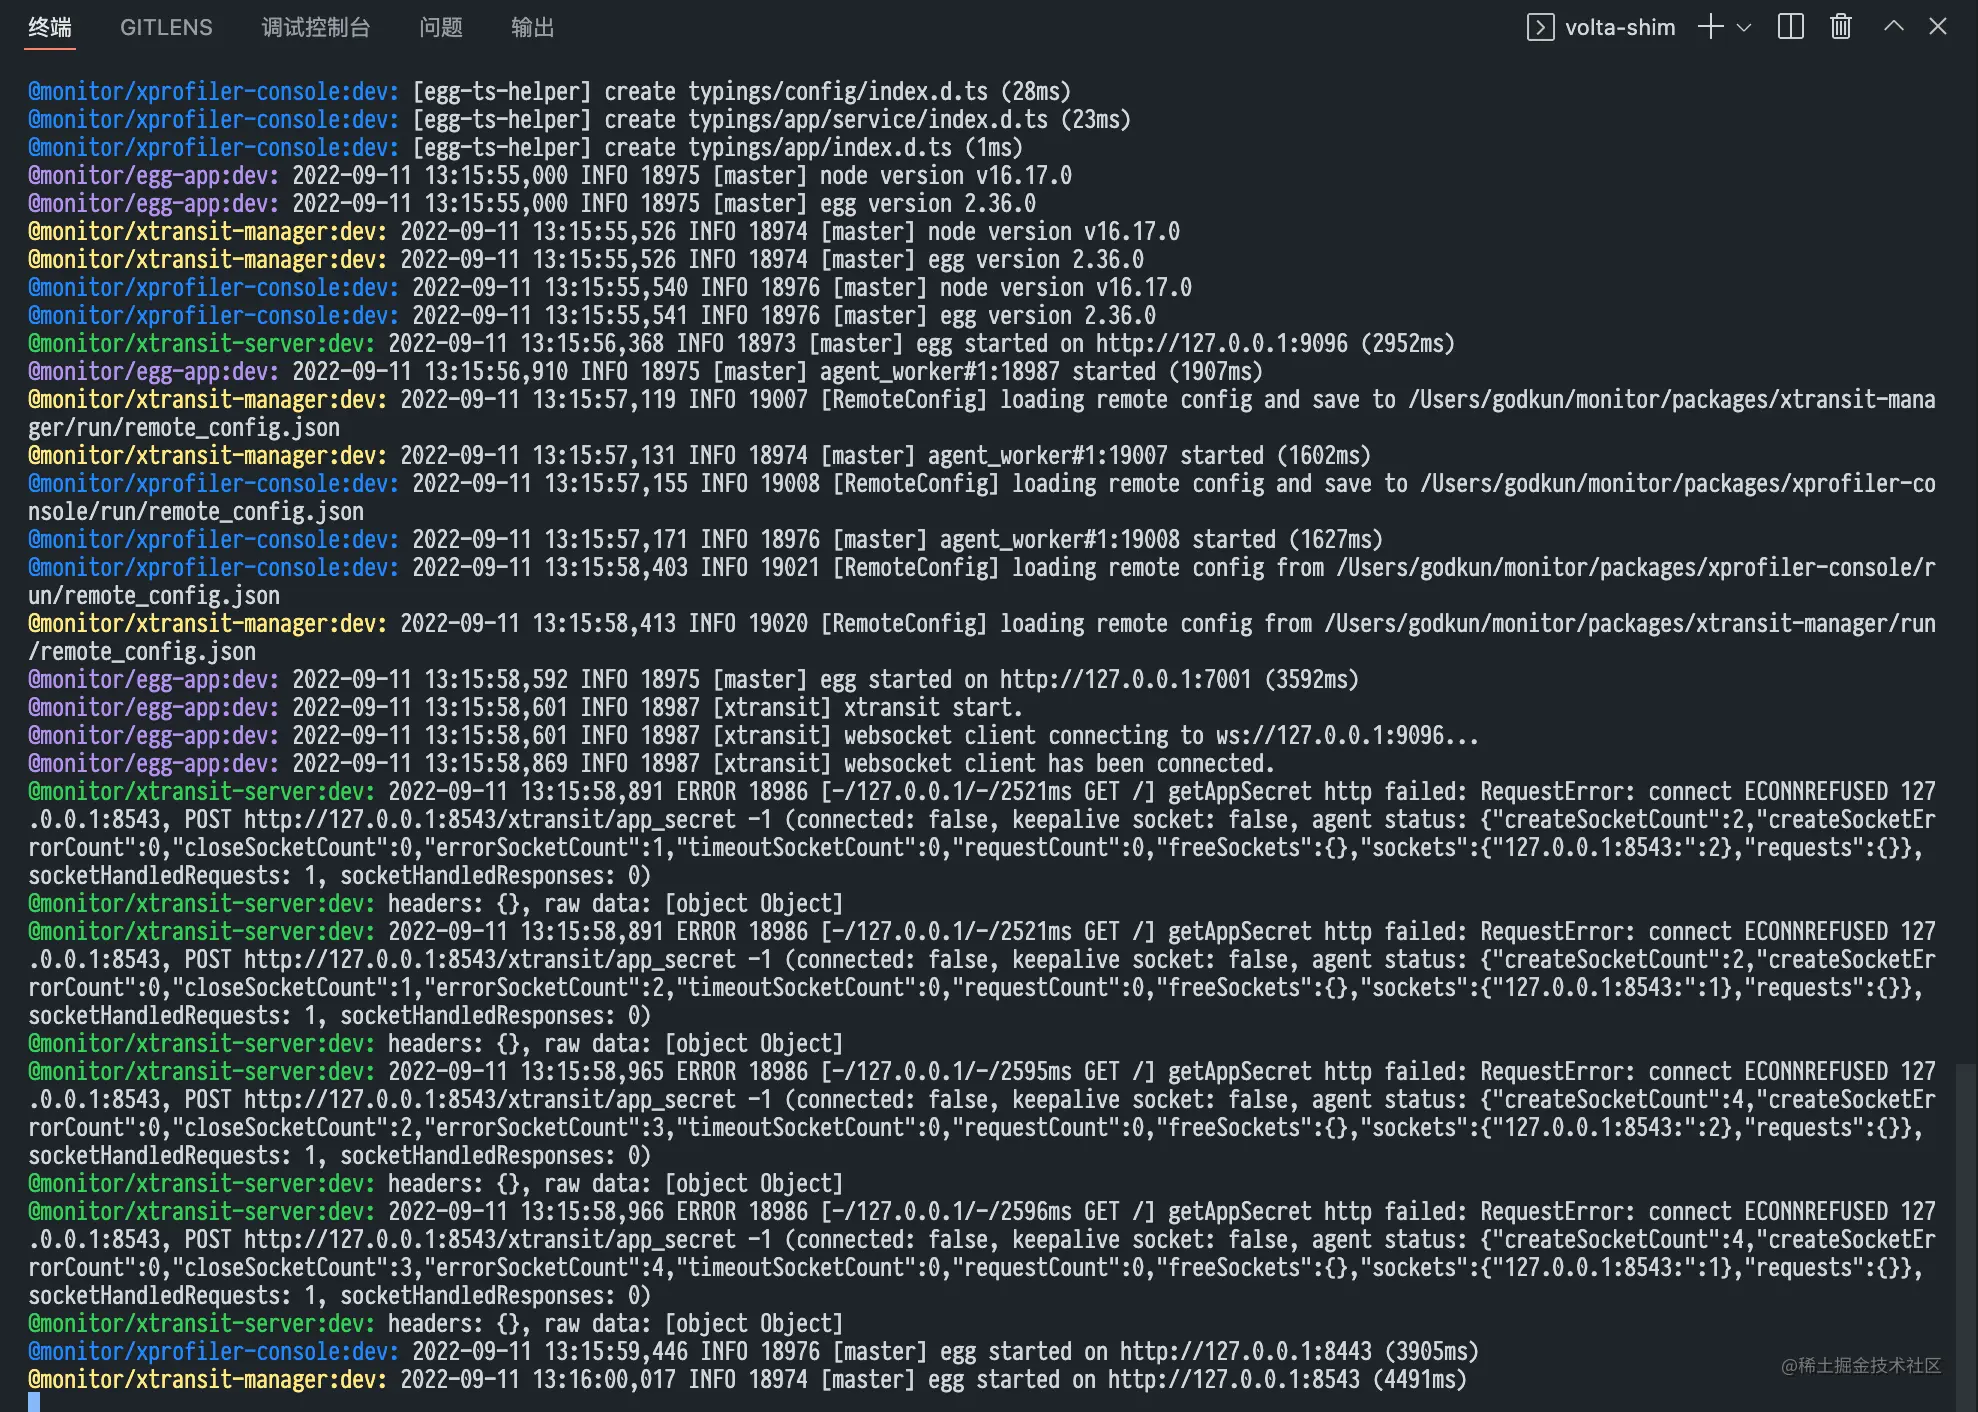Click the volta-shim terminal icon
1978x1412 pixels.
(x=1540, y=28)
